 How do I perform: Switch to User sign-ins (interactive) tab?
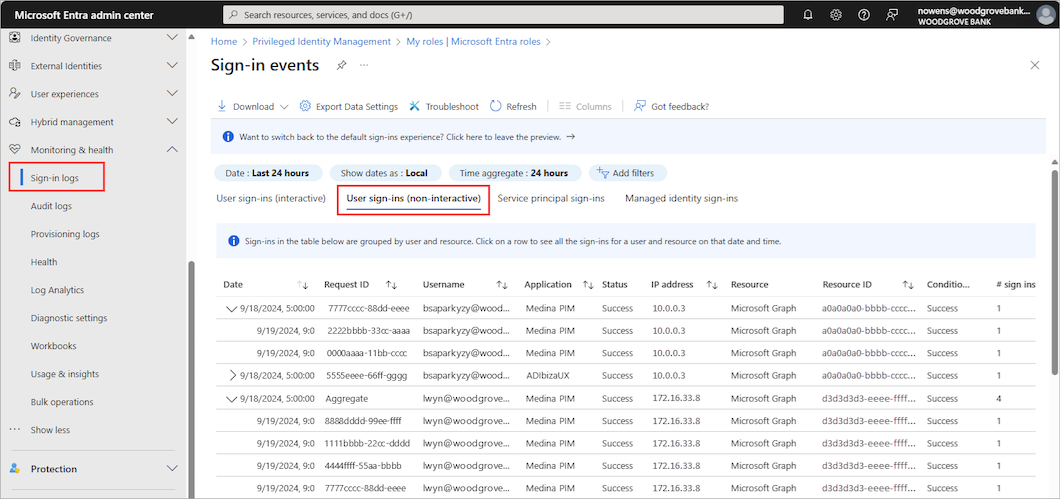[x=271, y=198]
